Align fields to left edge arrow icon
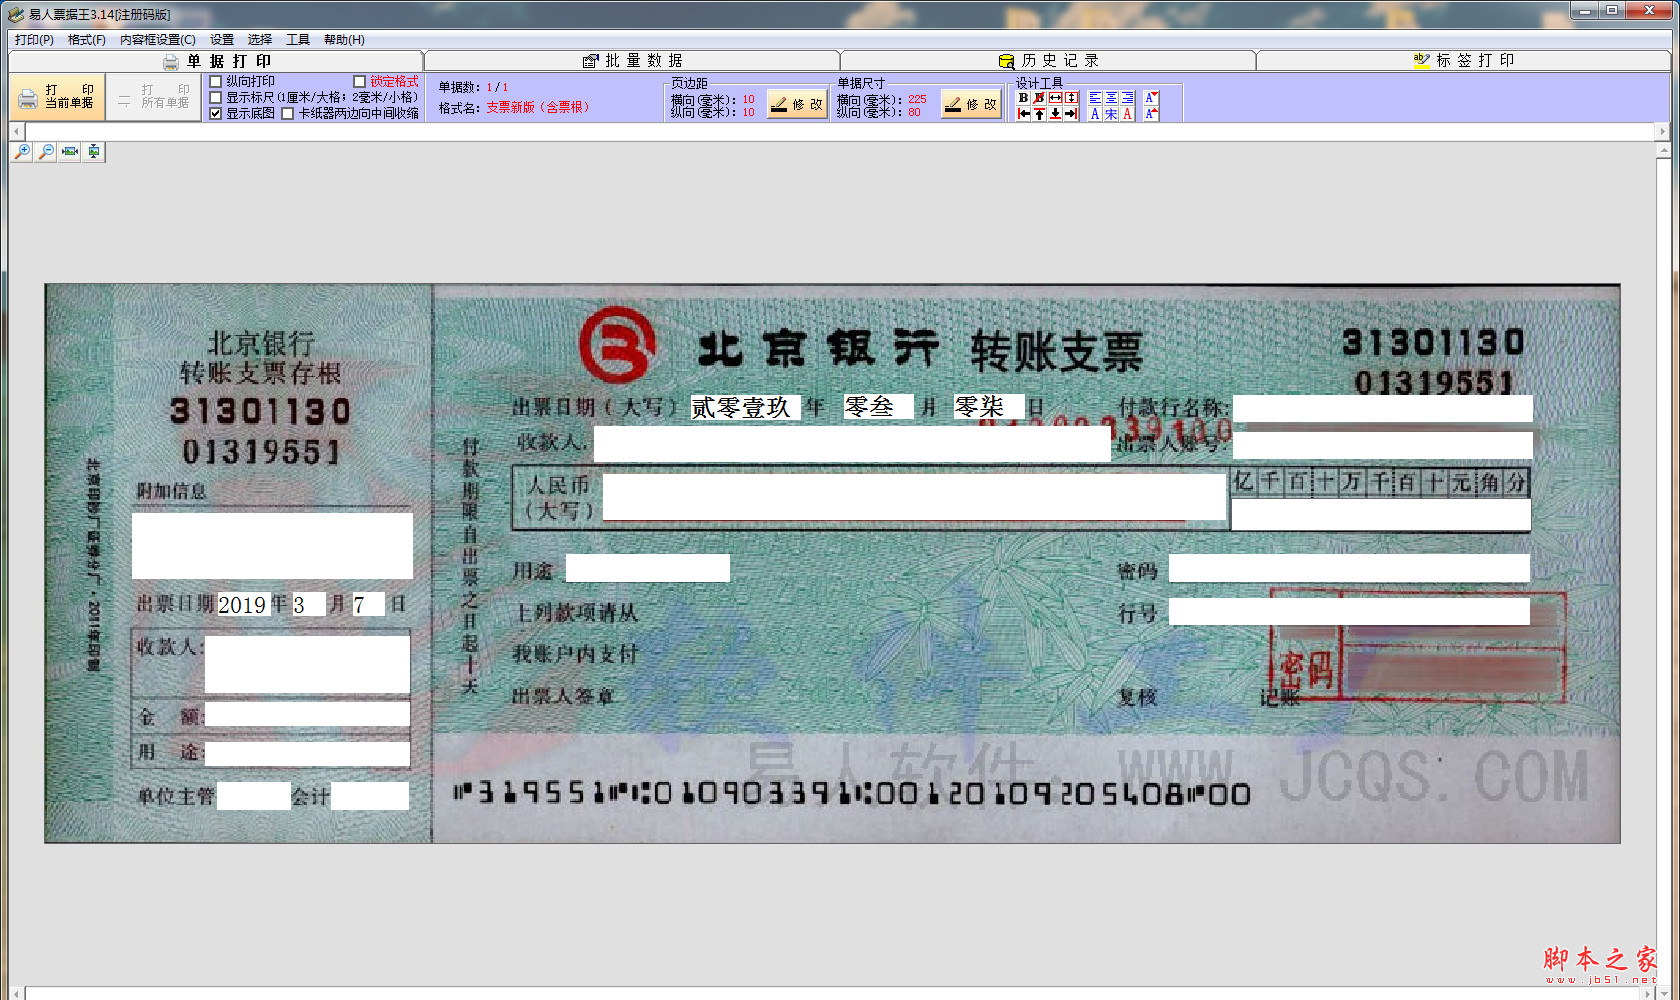The height and width of the screenshot is (1000, 1680). click(x=1023, y=114)
